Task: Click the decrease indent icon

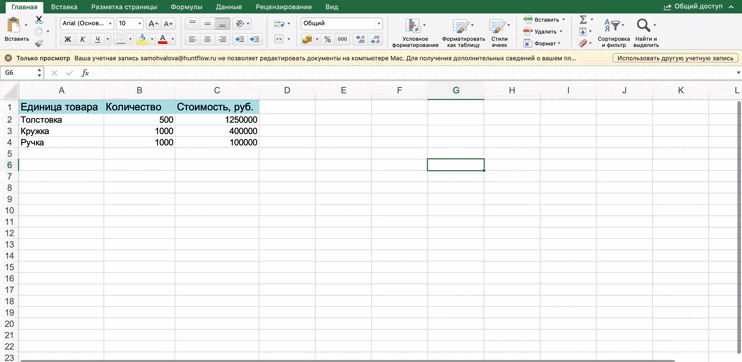Action: click(x=240, y=39)
